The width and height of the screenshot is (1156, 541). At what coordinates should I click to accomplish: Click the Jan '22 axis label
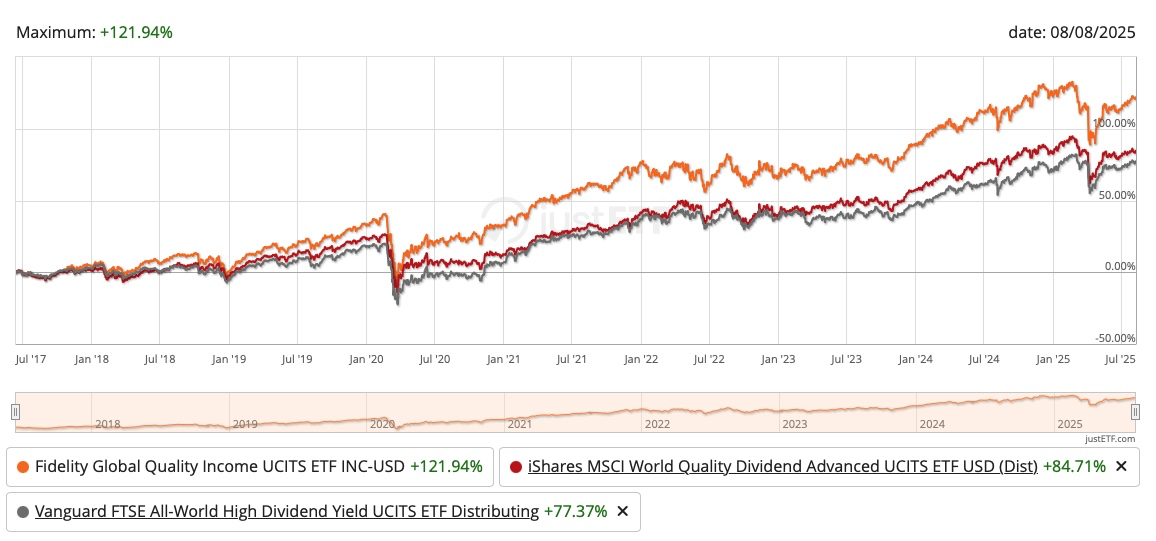coord(641,360)
